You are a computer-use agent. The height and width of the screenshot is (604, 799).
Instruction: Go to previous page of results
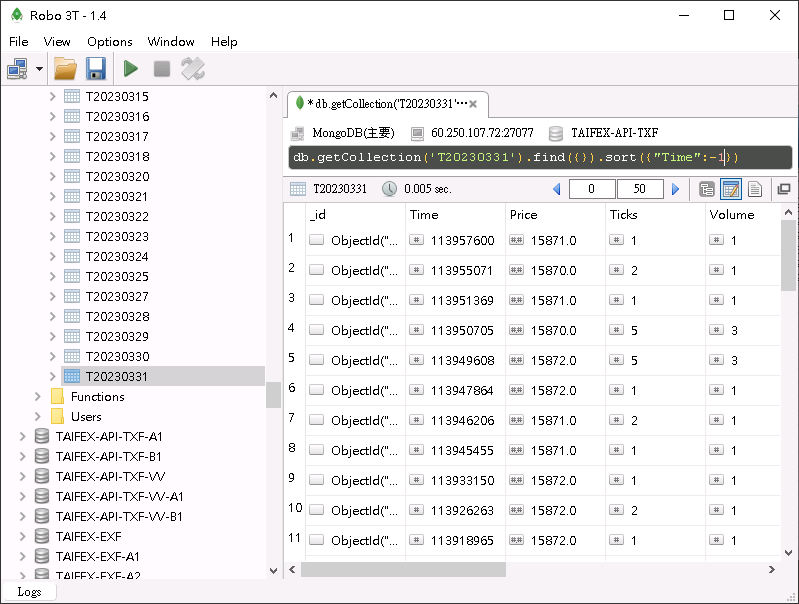coord(556,189)
